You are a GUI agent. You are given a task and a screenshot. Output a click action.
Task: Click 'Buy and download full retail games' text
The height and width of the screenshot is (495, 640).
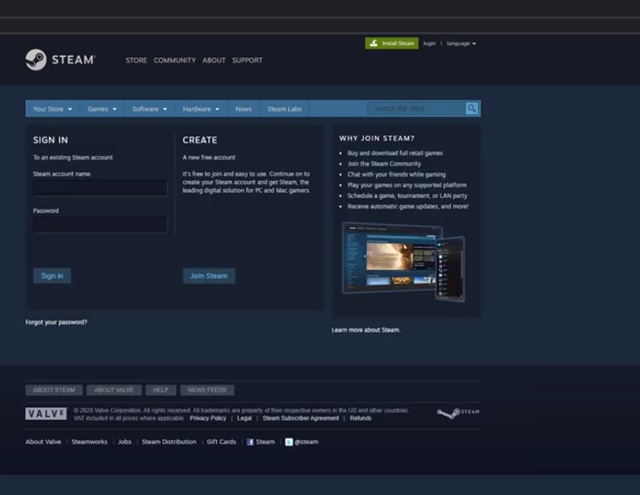click(x=395, y=153)
